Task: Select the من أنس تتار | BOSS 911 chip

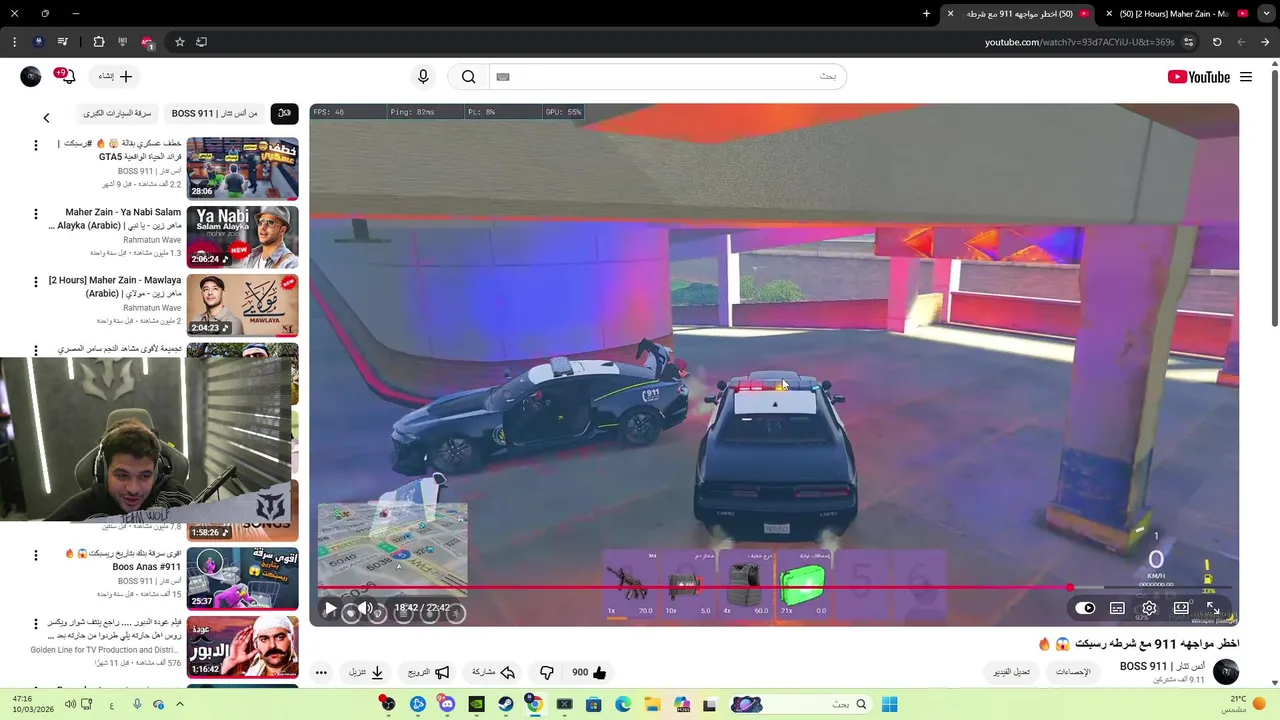Action: (x=215, y=114)
